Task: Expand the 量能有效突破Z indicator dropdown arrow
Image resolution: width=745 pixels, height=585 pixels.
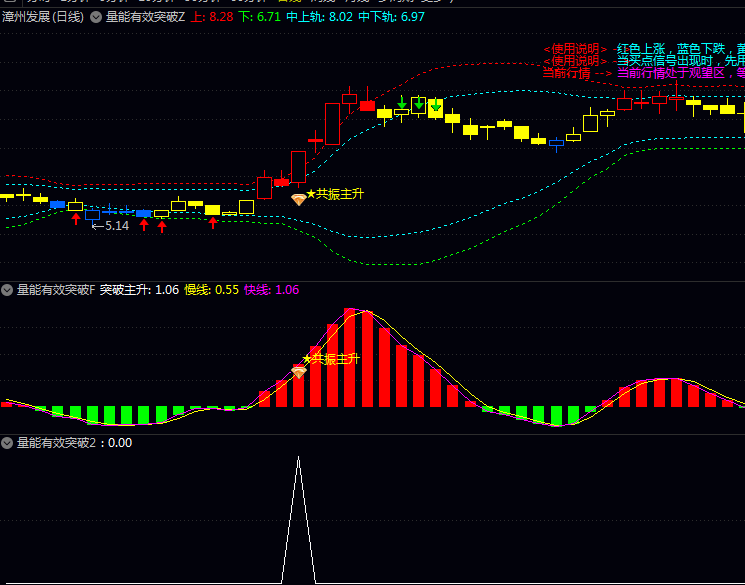Action: [96, 17]
